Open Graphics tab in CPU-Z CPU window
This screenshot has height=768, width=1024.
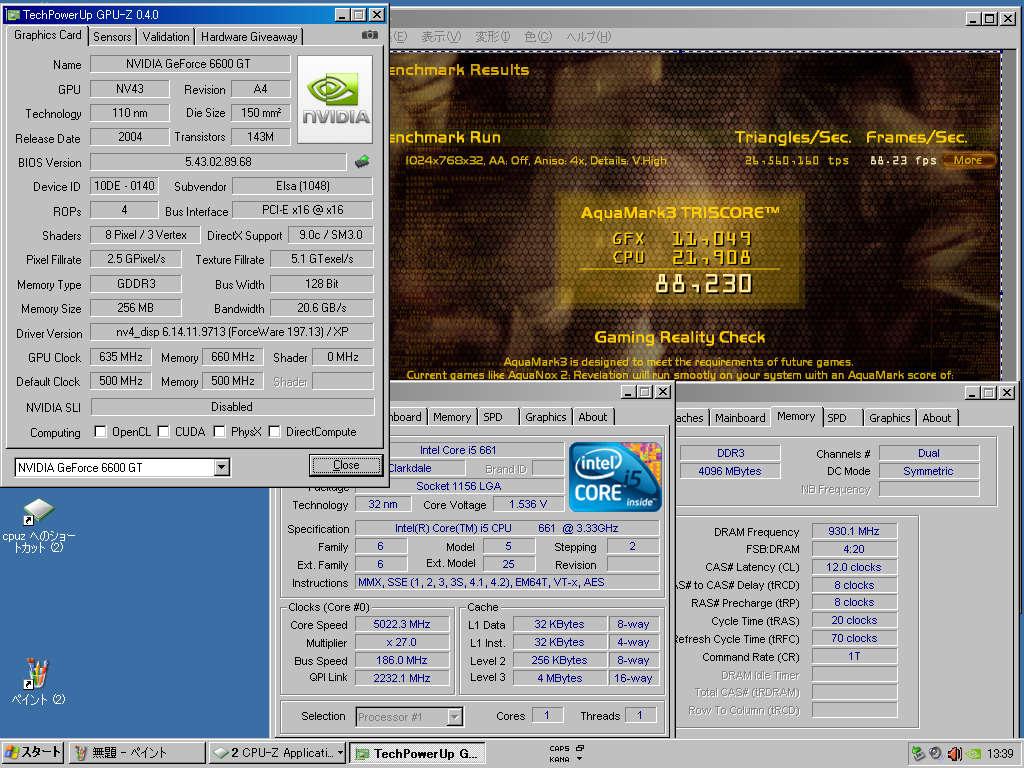pos(545,417)
